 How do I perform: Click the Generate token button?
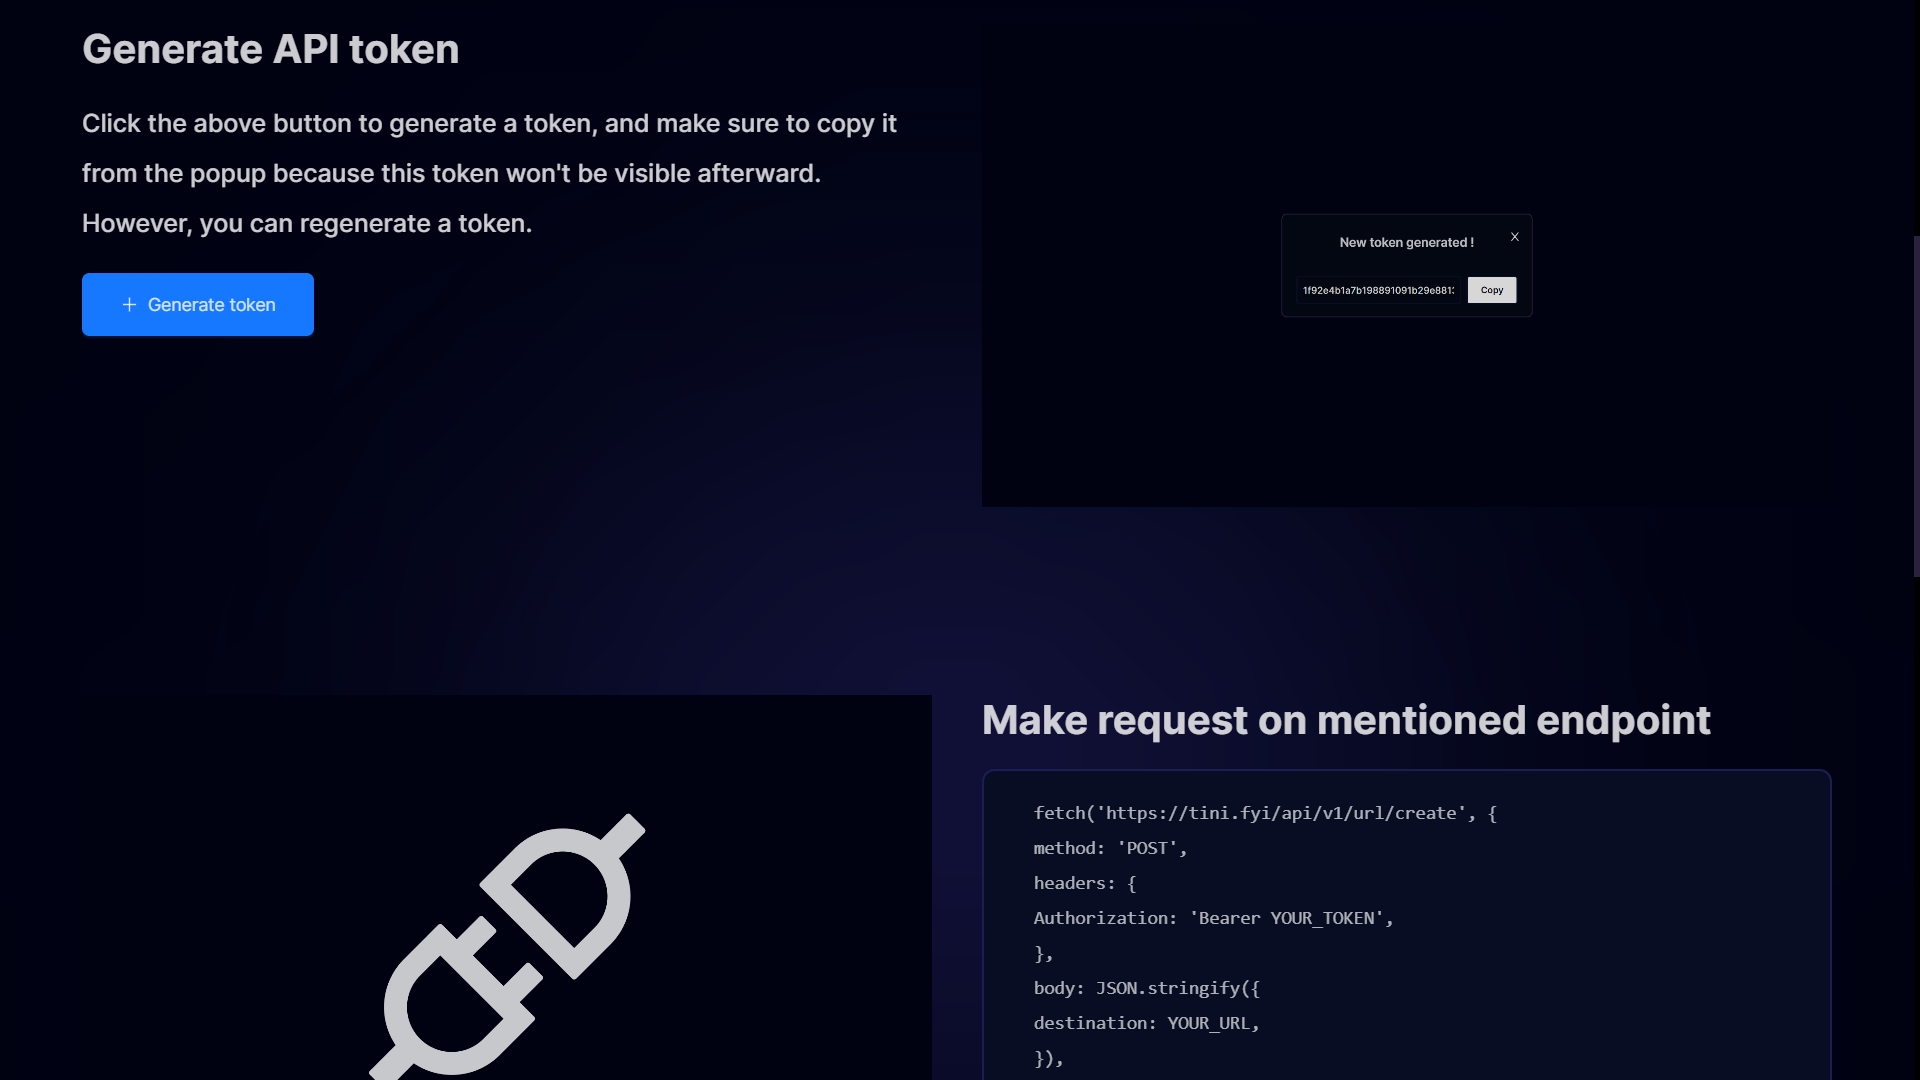198,304
